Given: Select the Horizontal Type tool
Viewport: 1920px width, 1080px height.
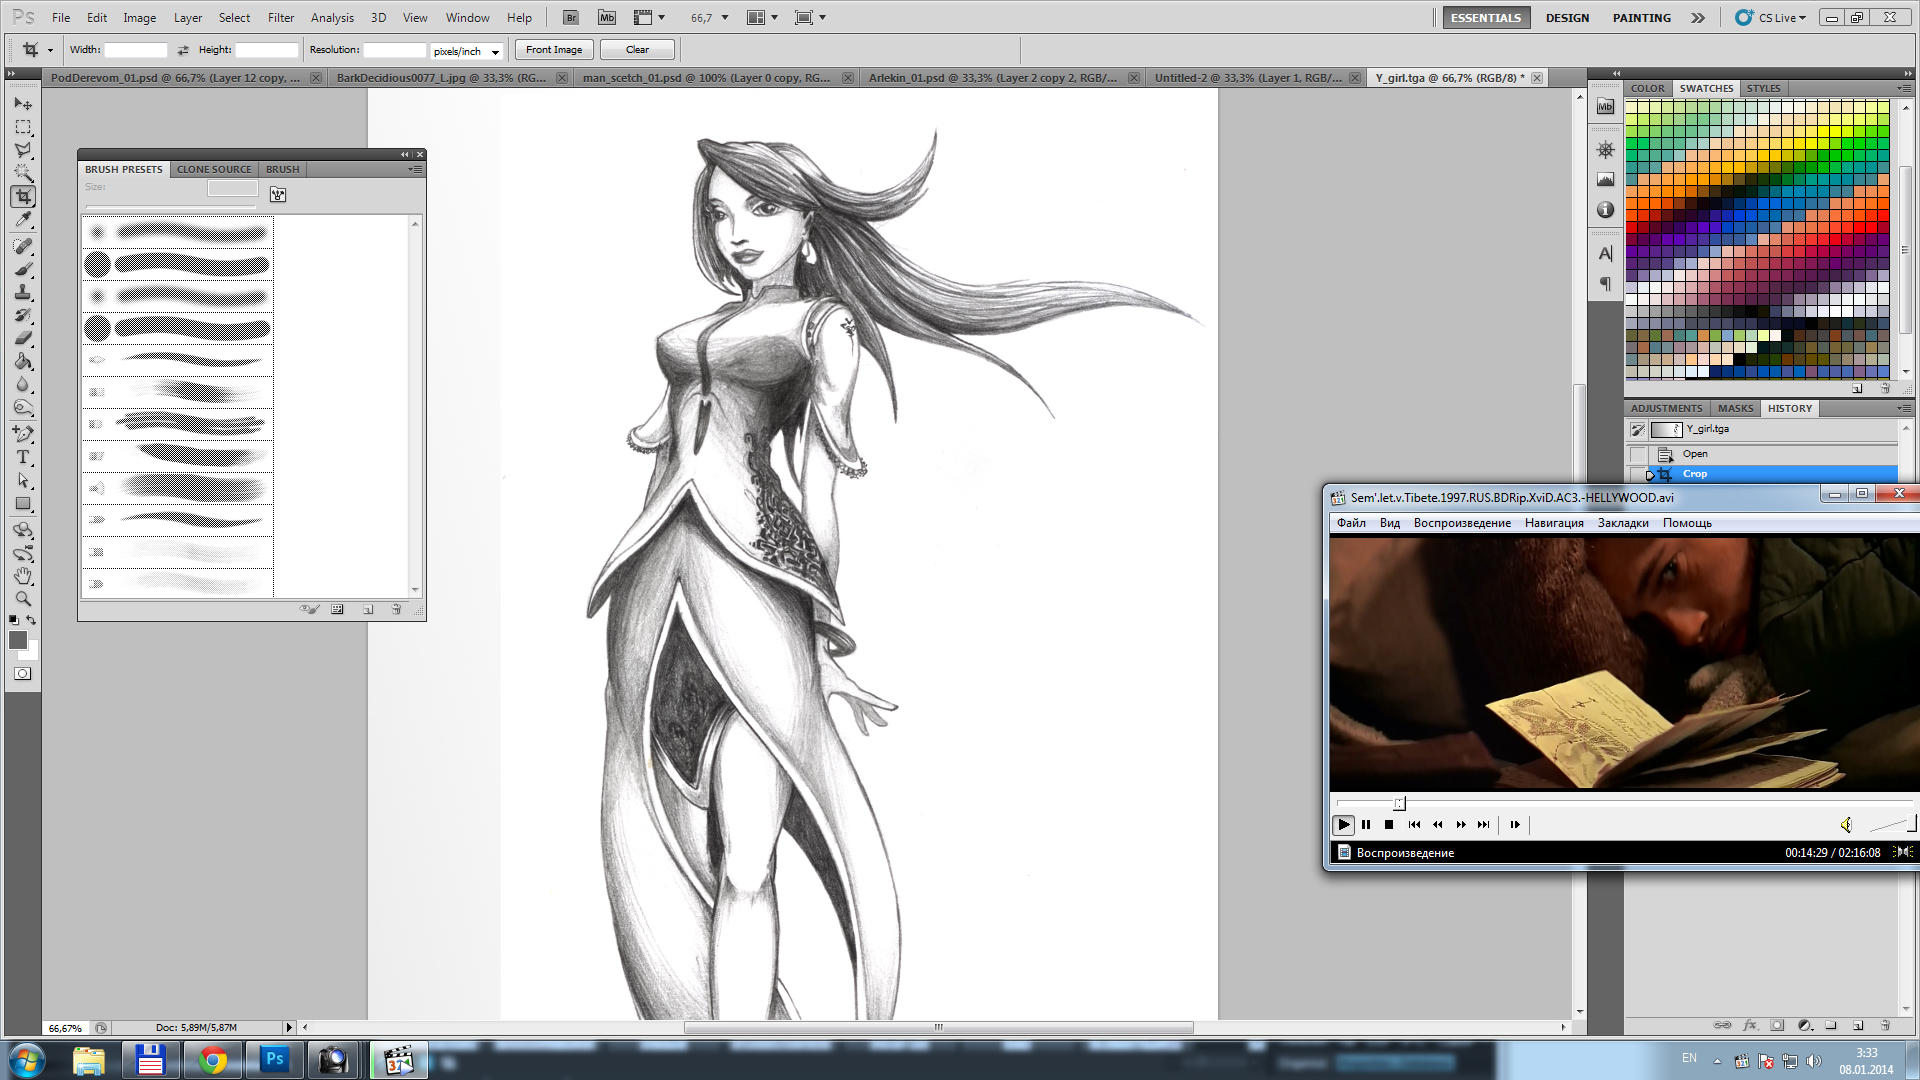Looking at the screenshot, I should tap(23, 457).
